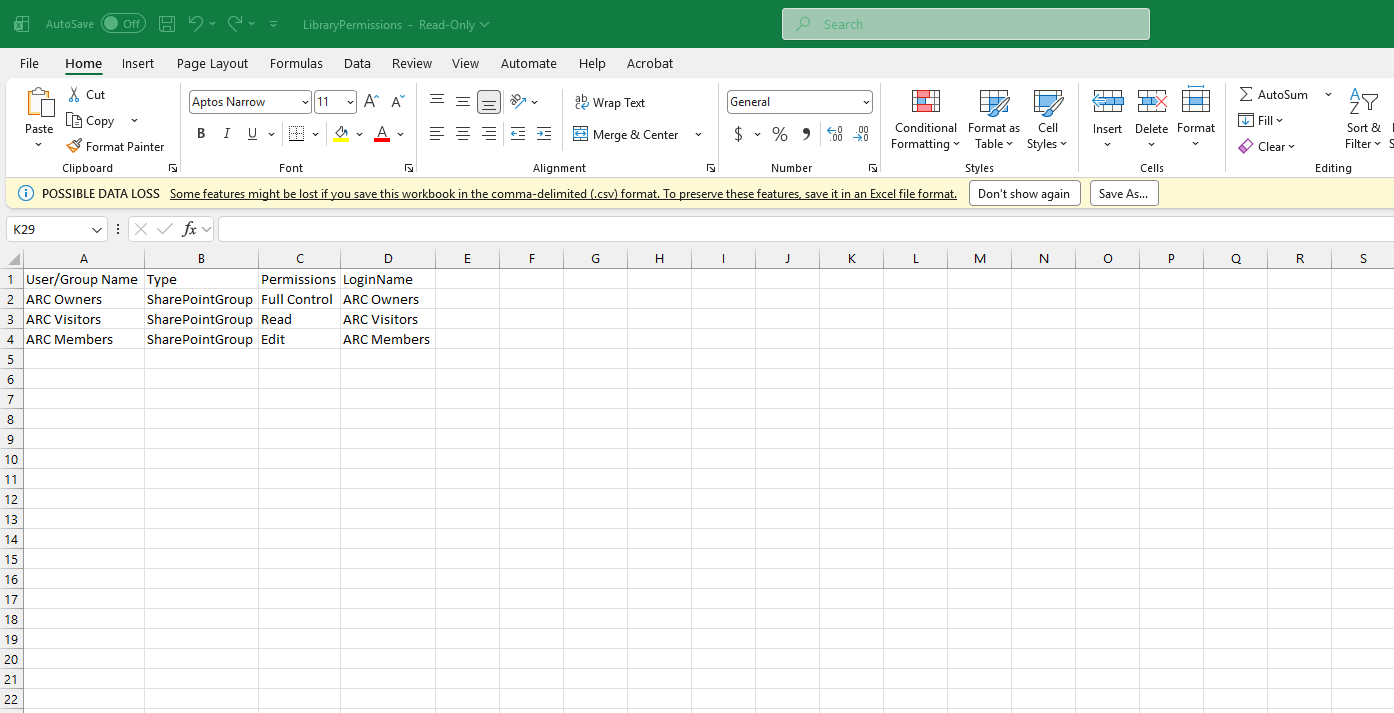Image resolution: width=1394 pixels, height=713 pixels.
Task: Switch to the Formulas tab
Action: [296, 63]
